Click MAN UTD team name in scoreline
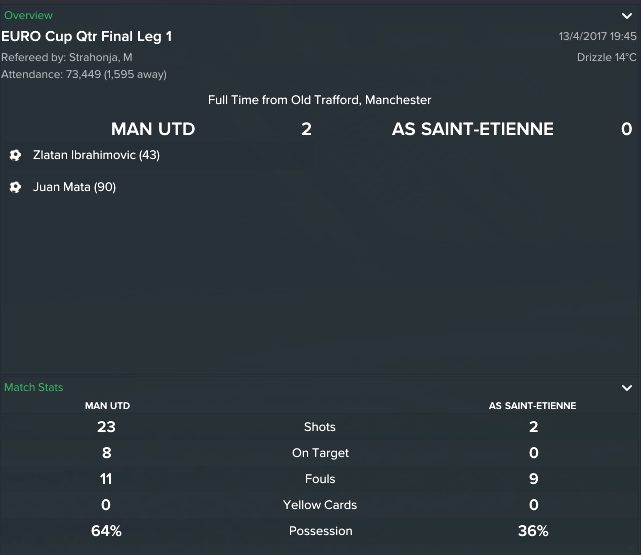The width and height of the screenshot is (641, 555). click(x=153, y=129)
